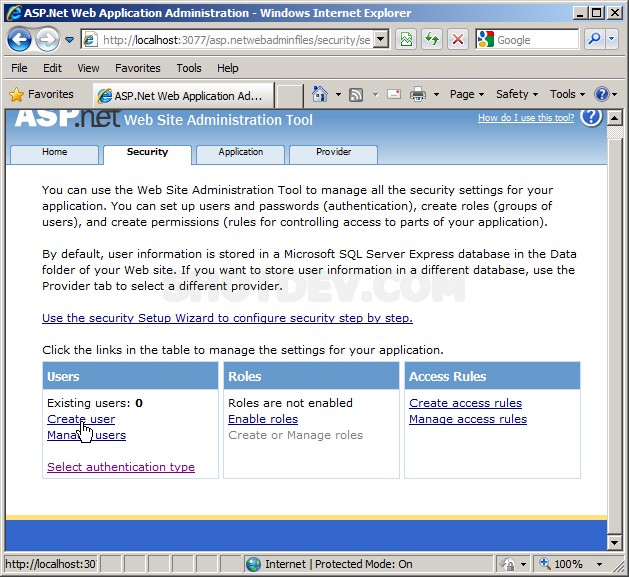Open the Favorites menu in menu bar
The height and width of the screenshot is (577, 629).
click(x=138, y=68)
